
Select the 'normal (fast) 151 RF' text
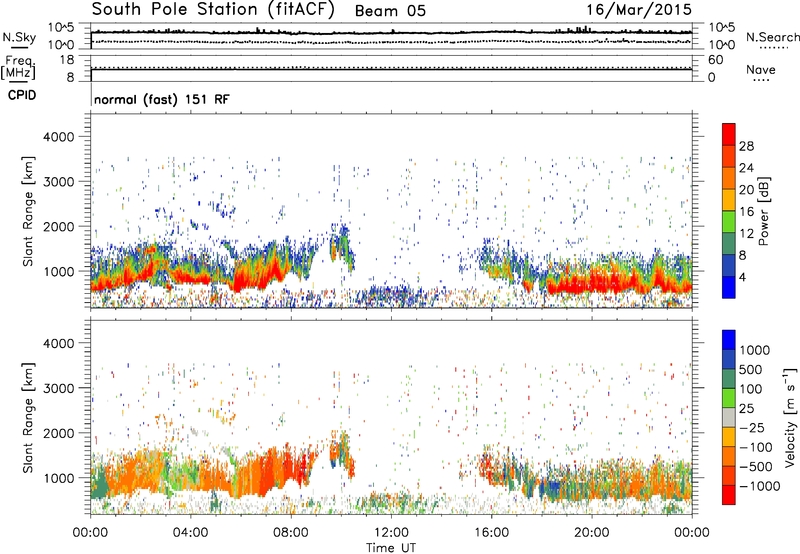pyautogui.click(x=162, y=99)
